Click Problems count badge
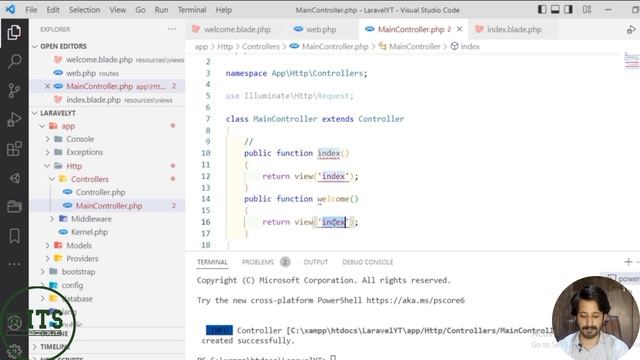Viewport: 640px width, 360px height. point(285,262)
